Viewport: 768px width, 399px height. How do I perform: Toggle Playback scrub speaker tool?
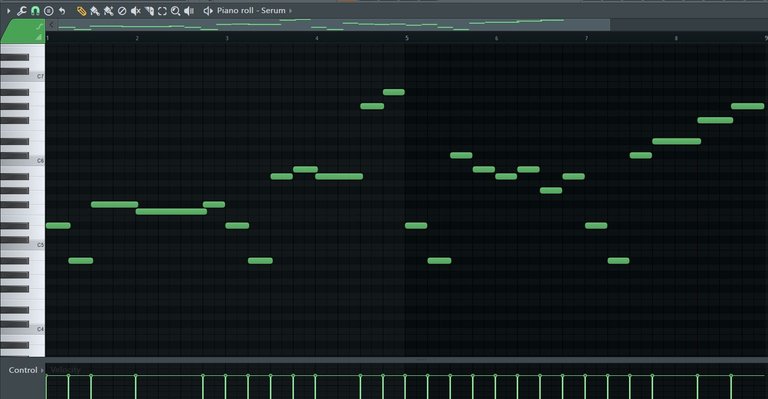coord(189,10)
